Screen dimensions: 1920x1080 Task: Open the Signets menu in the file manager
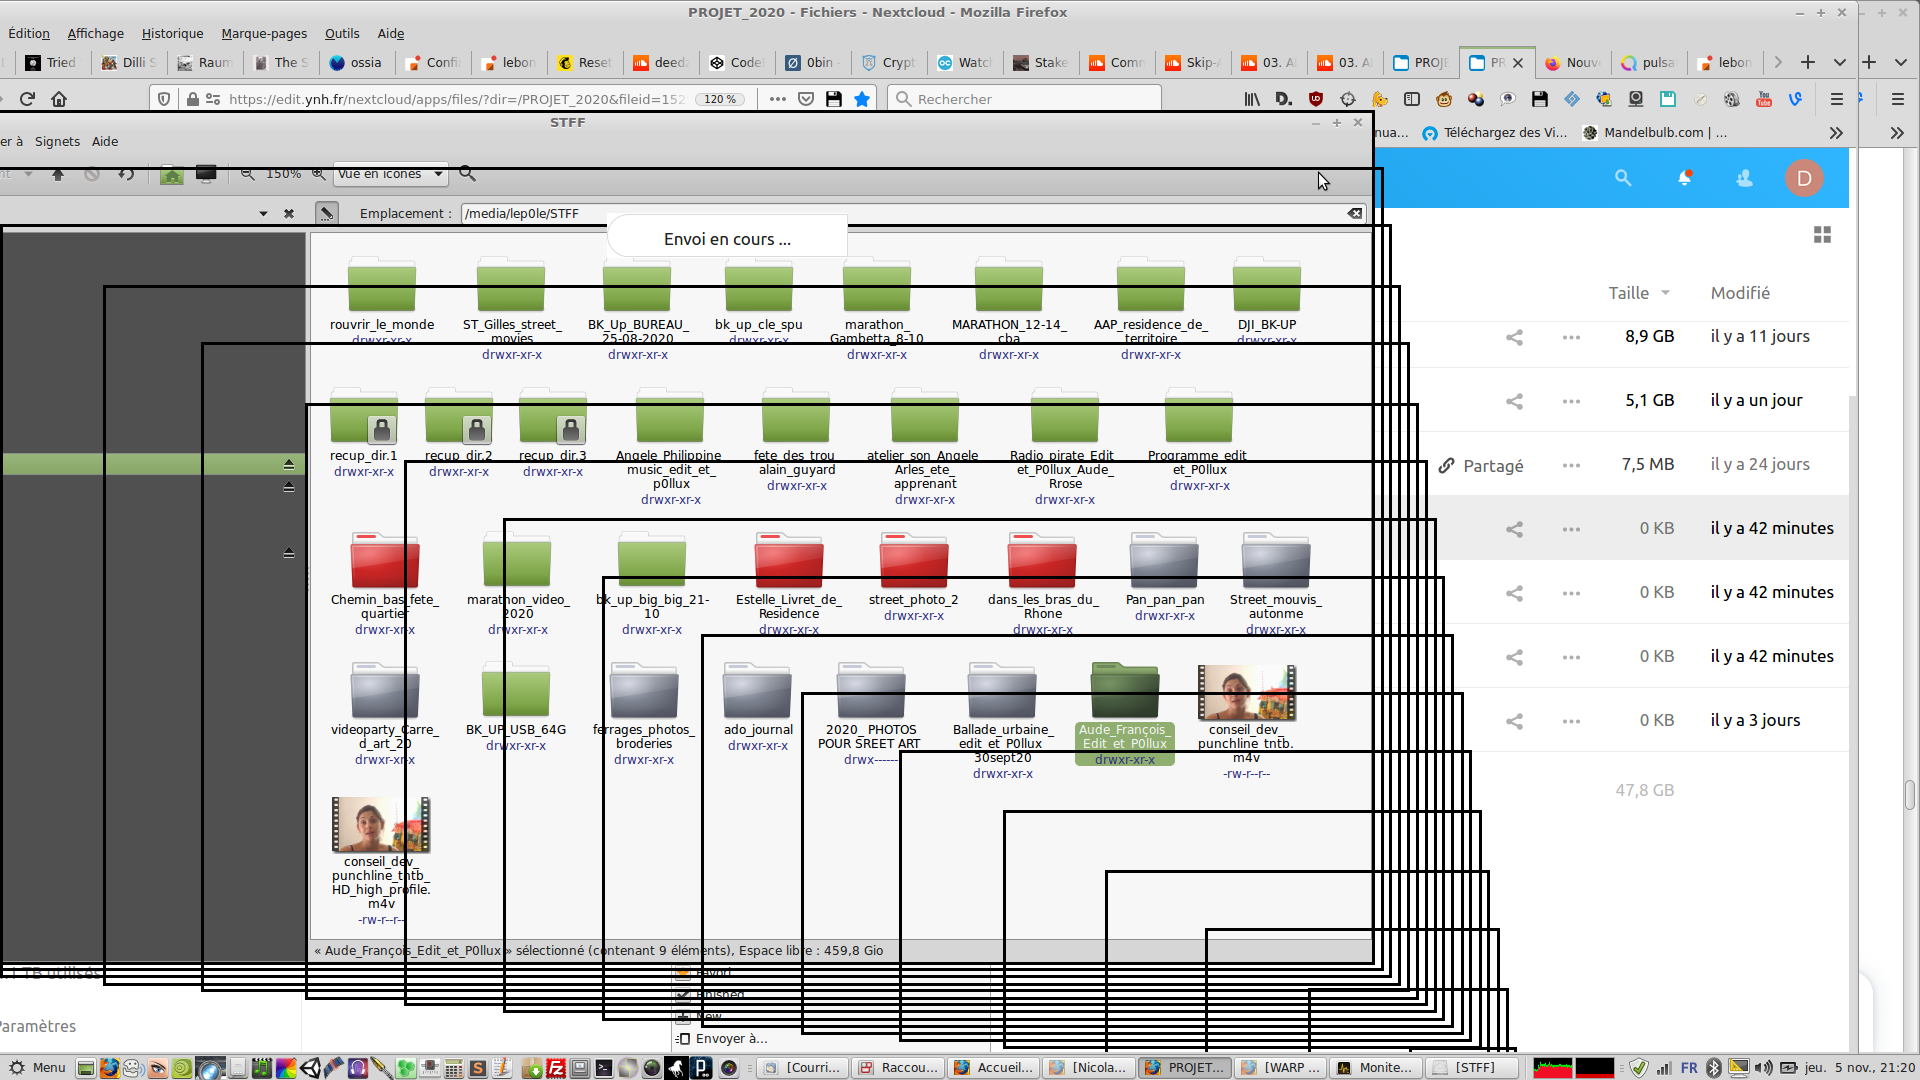[57, 141]
